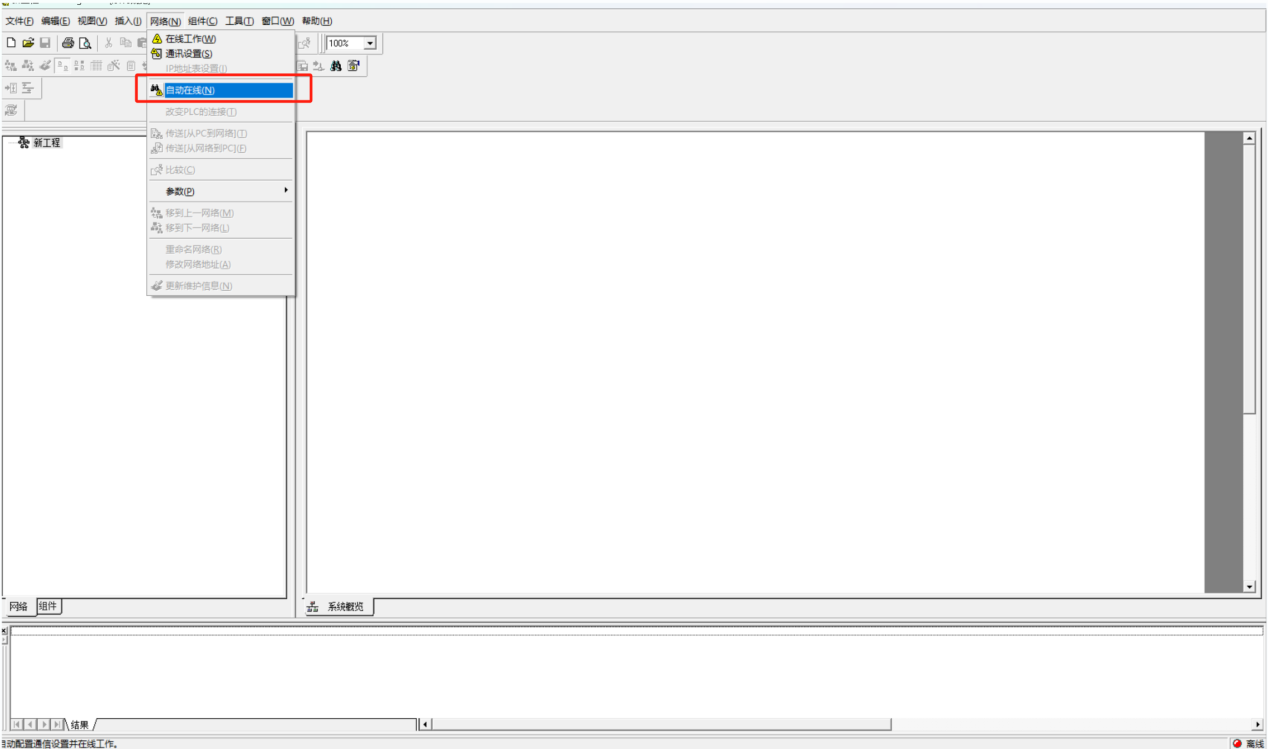This screenshot has height=749, width=1268.
Task: Click the lone icon in fourth toolbar row
Action: tap(11, 110)
